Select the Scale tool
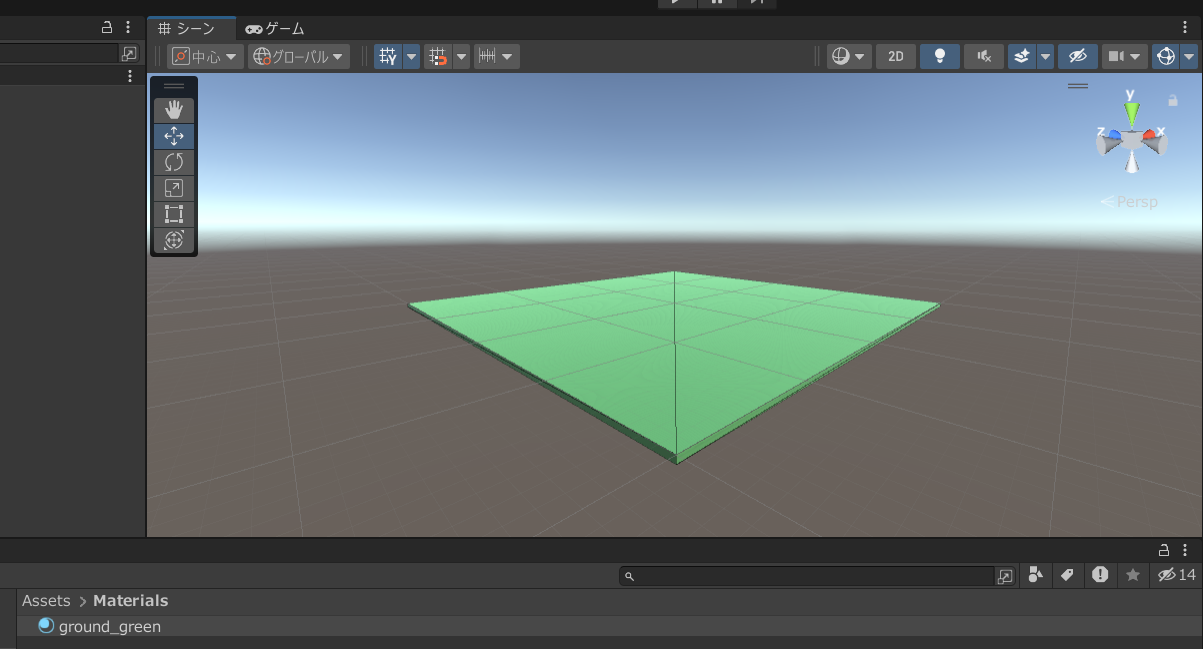The image size is (1203, 649). [174, 188]
